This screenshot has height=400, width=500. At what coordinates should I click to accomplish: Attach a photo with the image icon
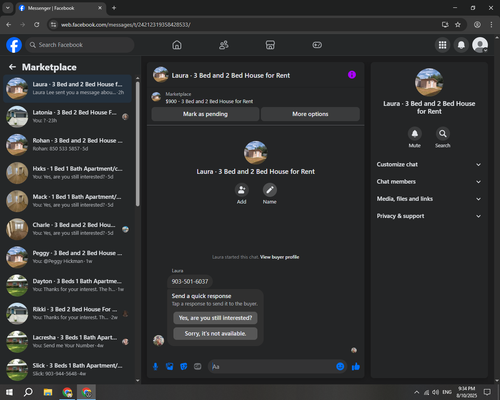coord(169,367)
